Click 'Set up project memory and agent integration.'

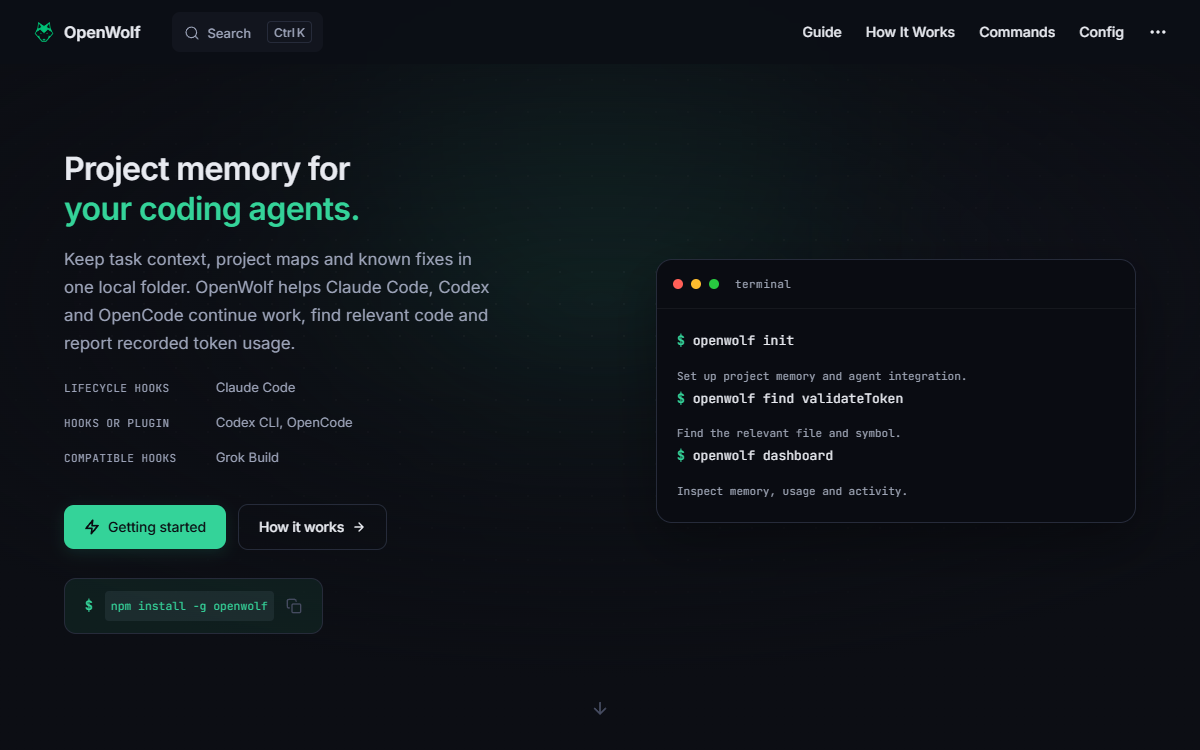[822, 377]
